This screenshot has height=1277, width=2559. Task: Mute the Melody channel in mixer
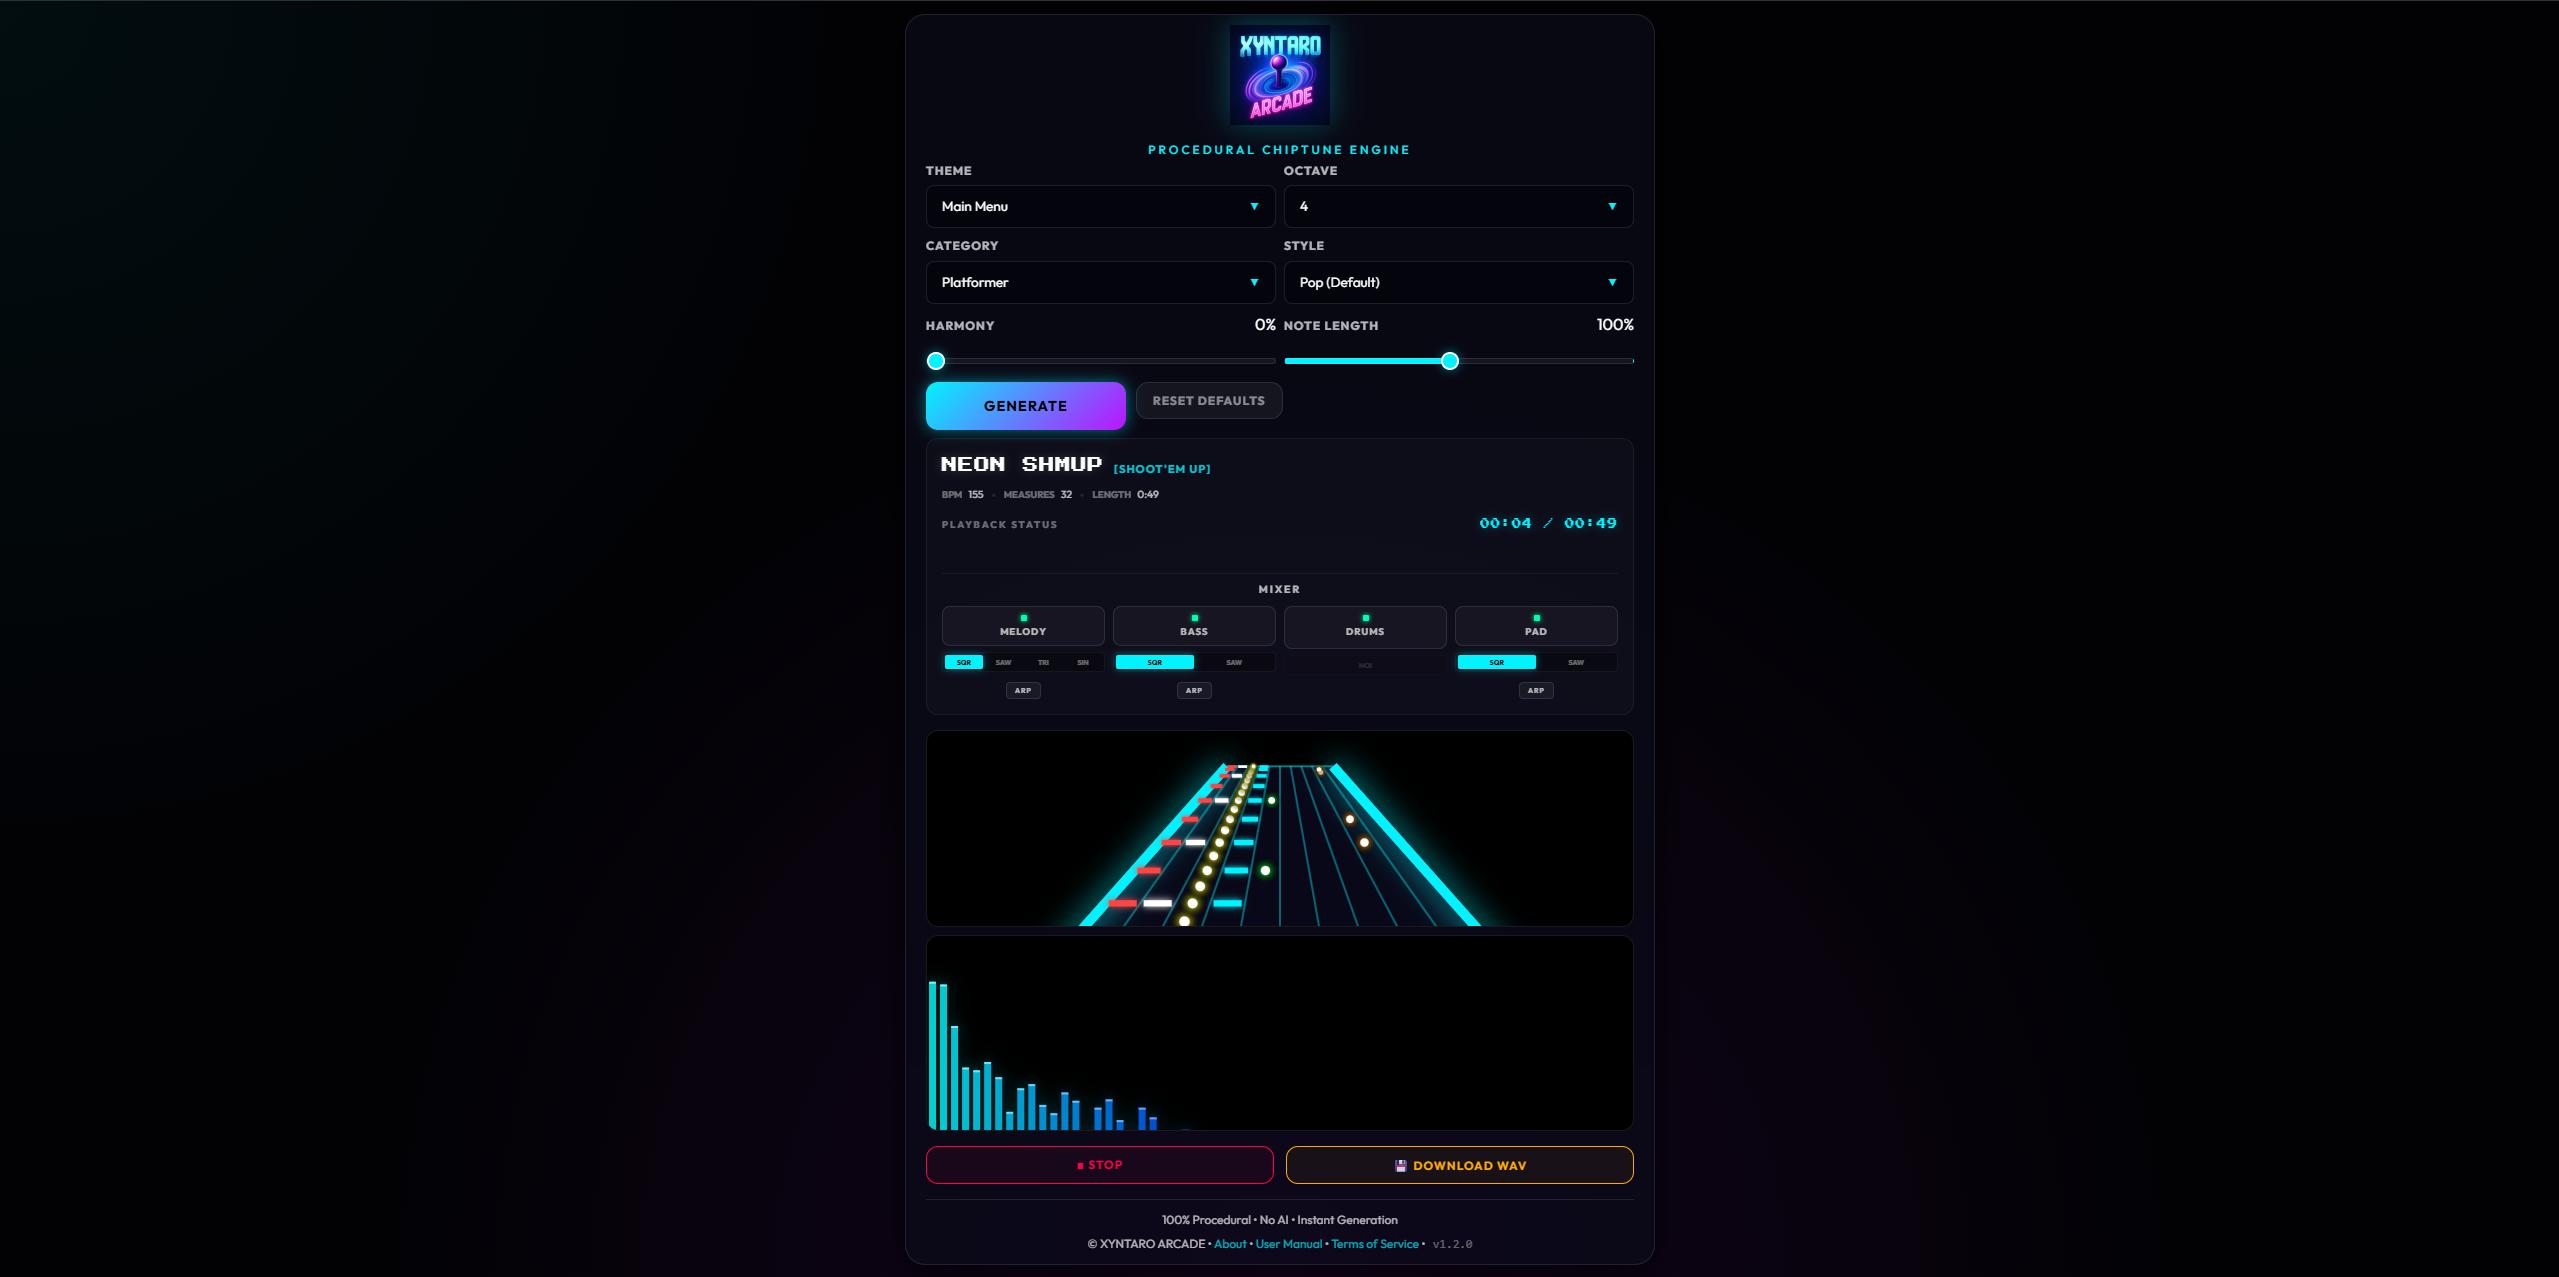click(x=1022, y=626)
